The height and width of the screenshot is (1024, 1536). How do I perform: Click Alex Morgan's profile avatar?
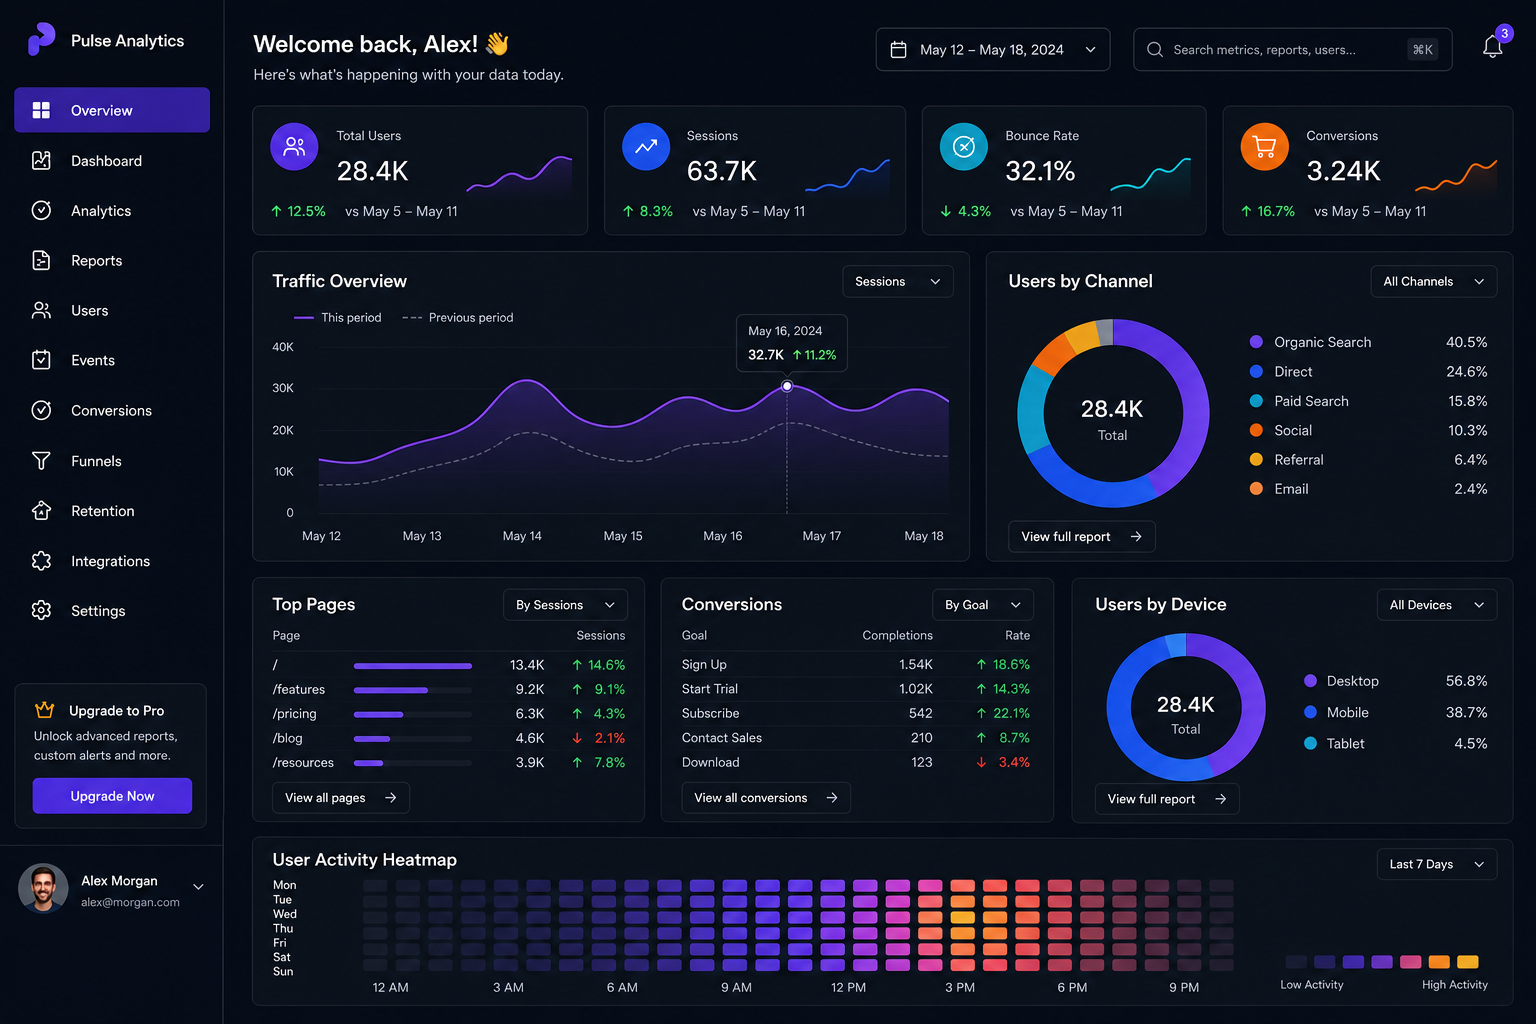43,888
